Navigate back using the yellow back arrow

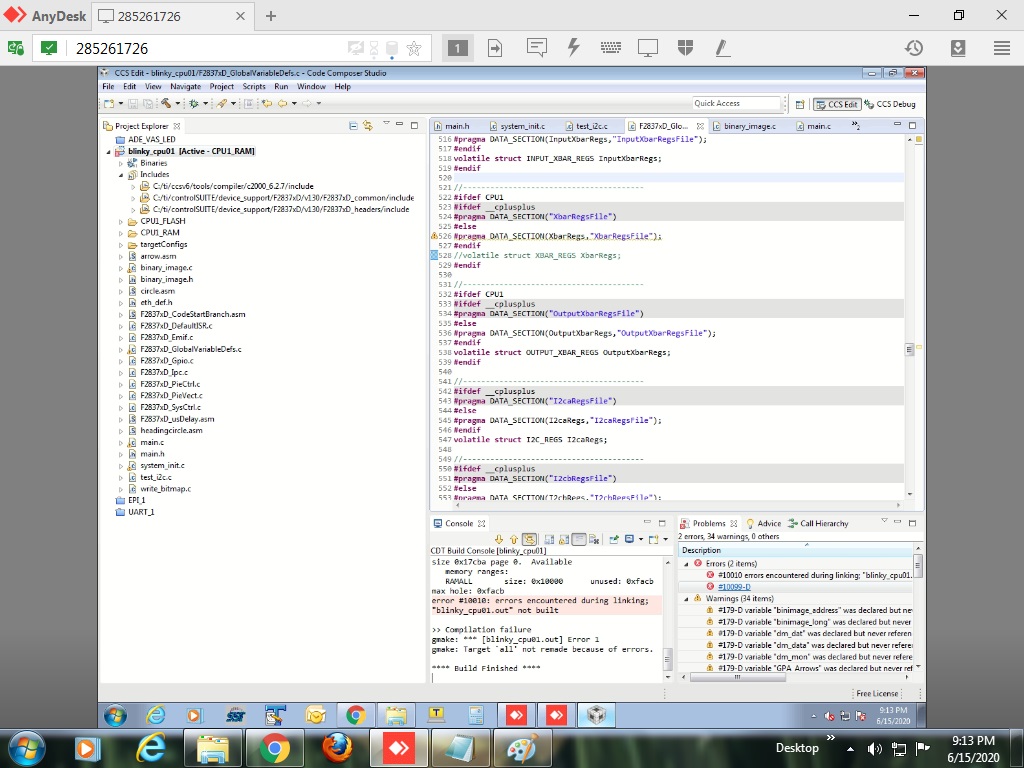(282, 105)
